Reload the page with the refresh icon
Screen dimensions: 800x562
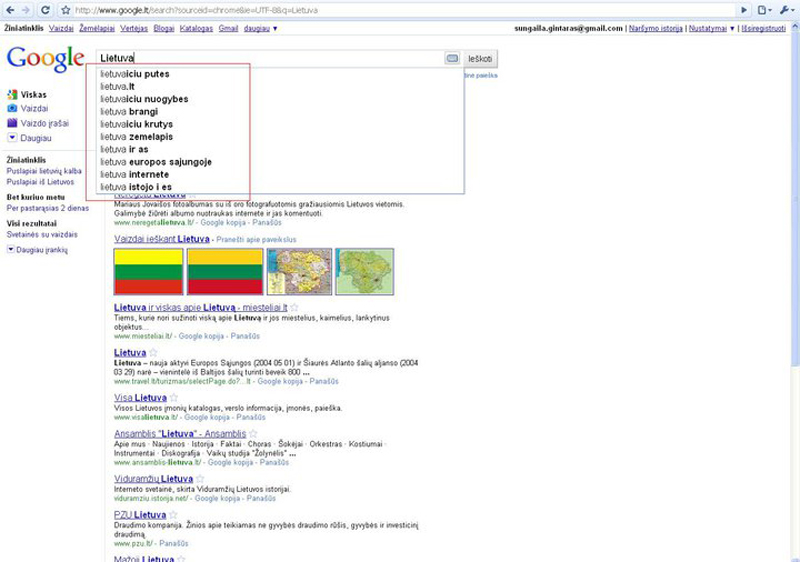[x=45, y=10]
